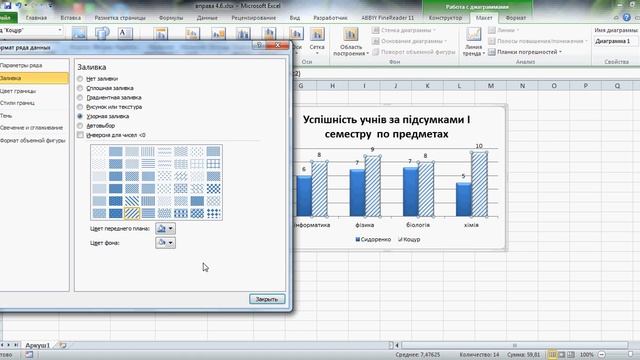This screenshot has width=640, height=360.
Task: Choose the selected wide upward diagonal pattern
Action: pyautogui.click(x=132, y=213)
